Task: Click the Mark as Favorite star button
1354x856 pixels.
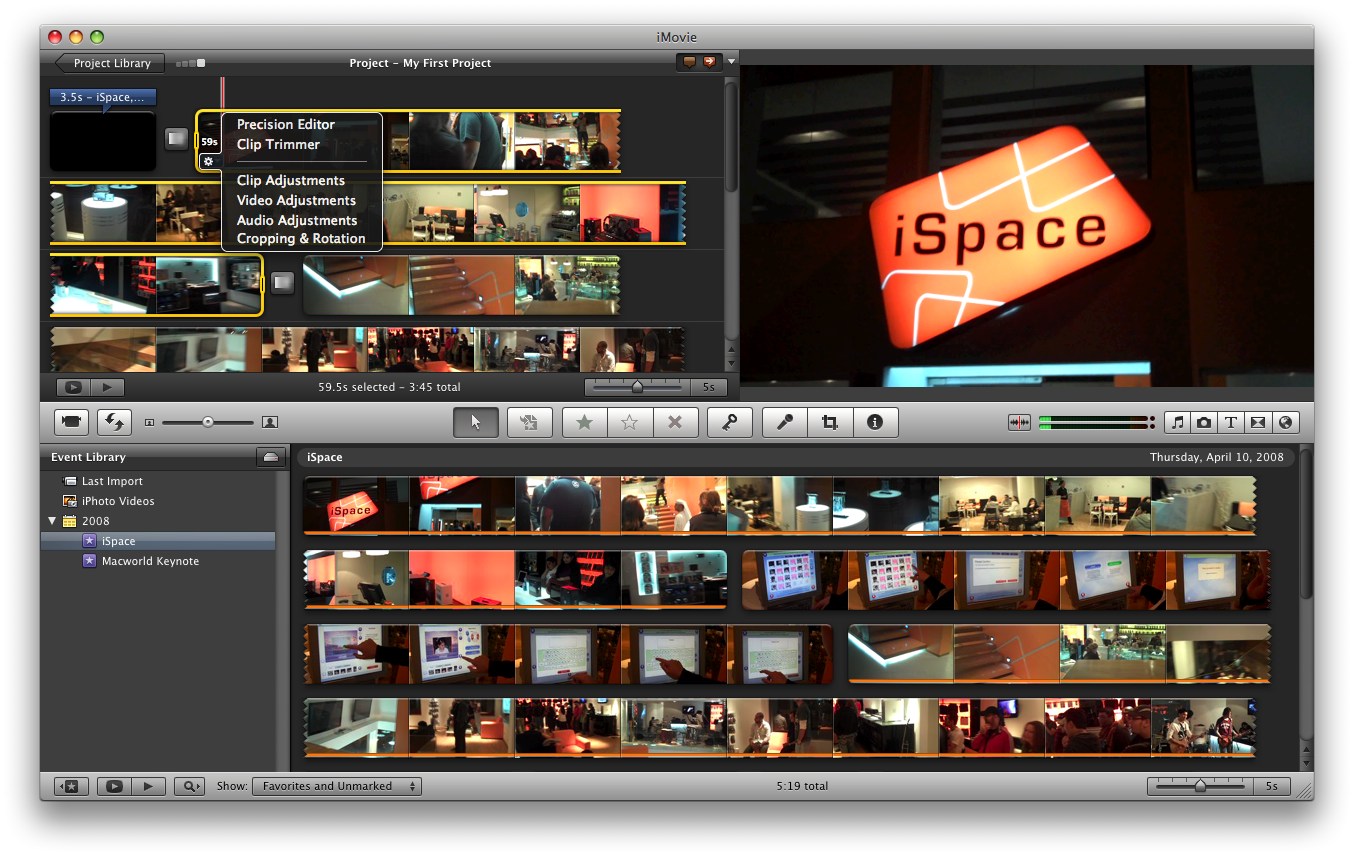Action: (584, 422)
